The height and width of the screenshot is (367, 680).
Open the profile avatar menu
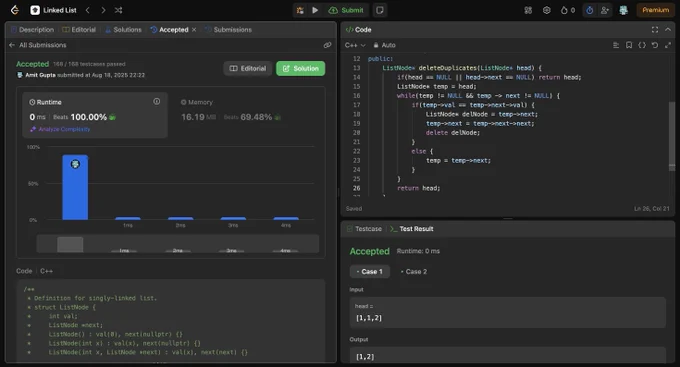click(623, 10)
